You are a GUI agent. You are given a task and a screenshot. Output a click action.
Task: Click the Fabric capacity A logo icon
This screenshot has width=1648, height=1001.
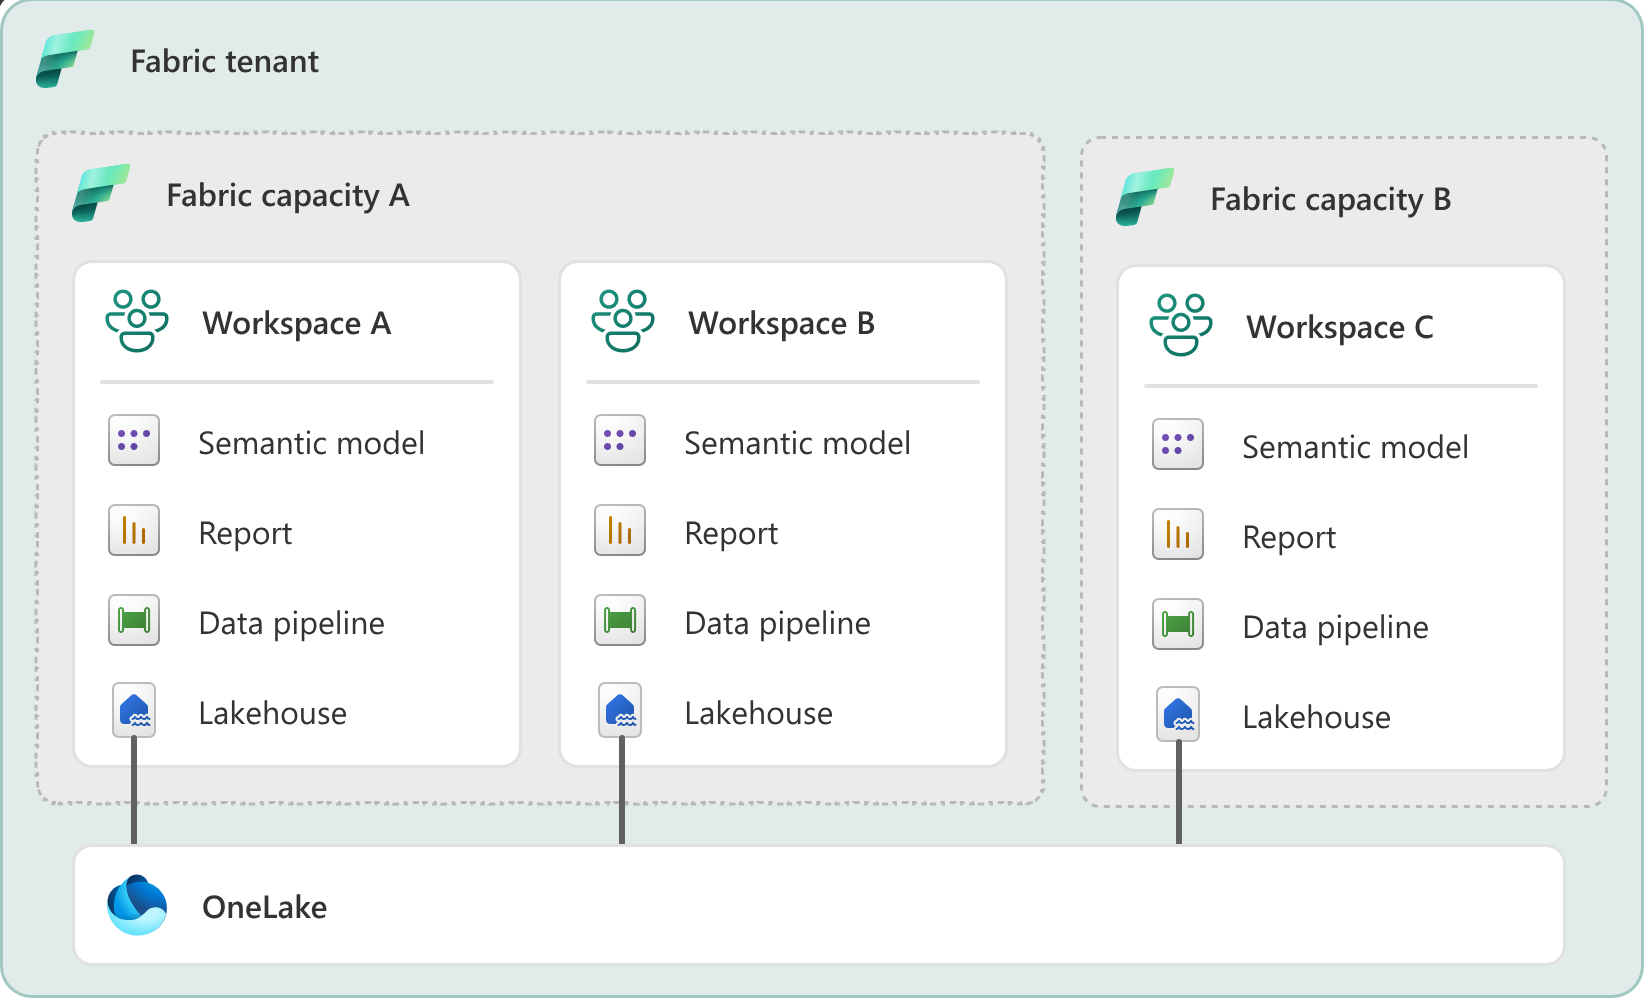[x=101, y=193]
